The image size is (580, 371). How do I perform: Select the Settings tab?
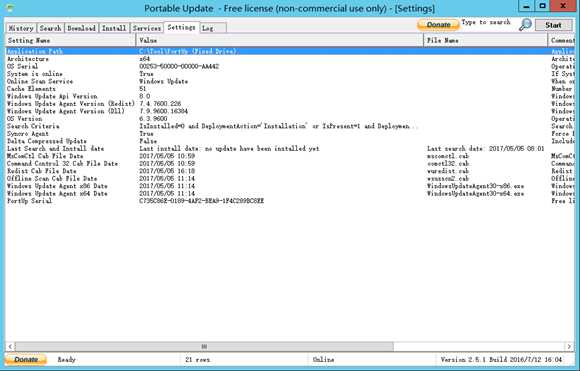tap(181, 27)
